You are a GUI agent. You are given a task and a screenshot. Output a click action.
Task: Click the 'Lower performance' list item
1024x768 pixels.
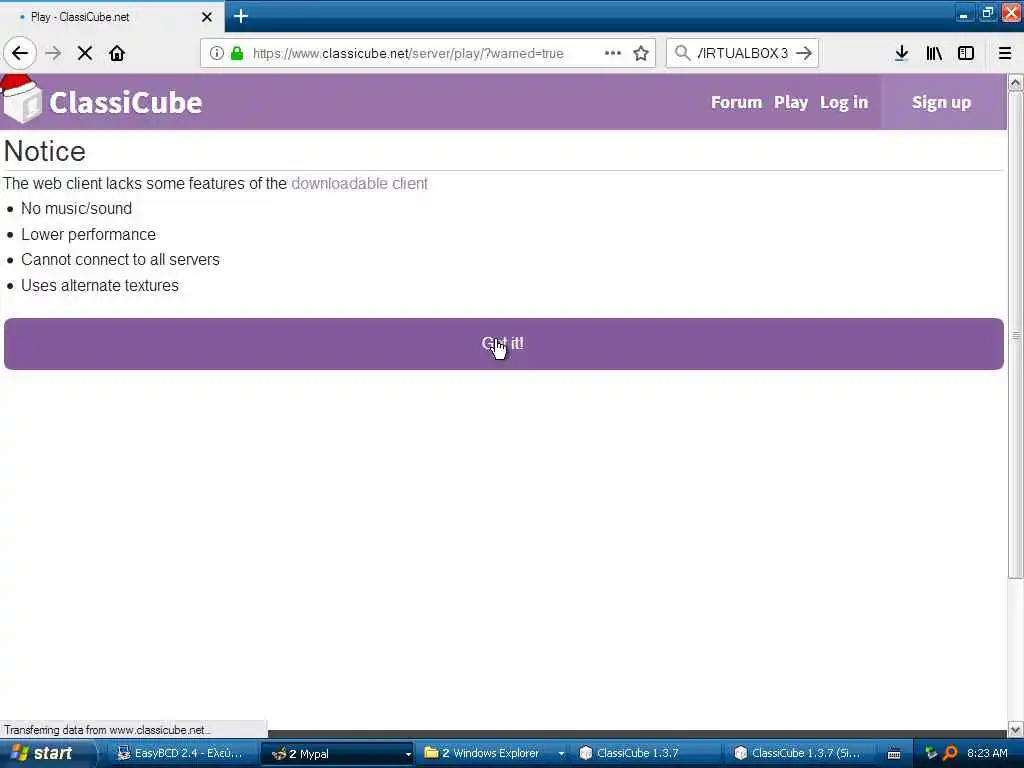pyautogui.click(x=88, y=234)
